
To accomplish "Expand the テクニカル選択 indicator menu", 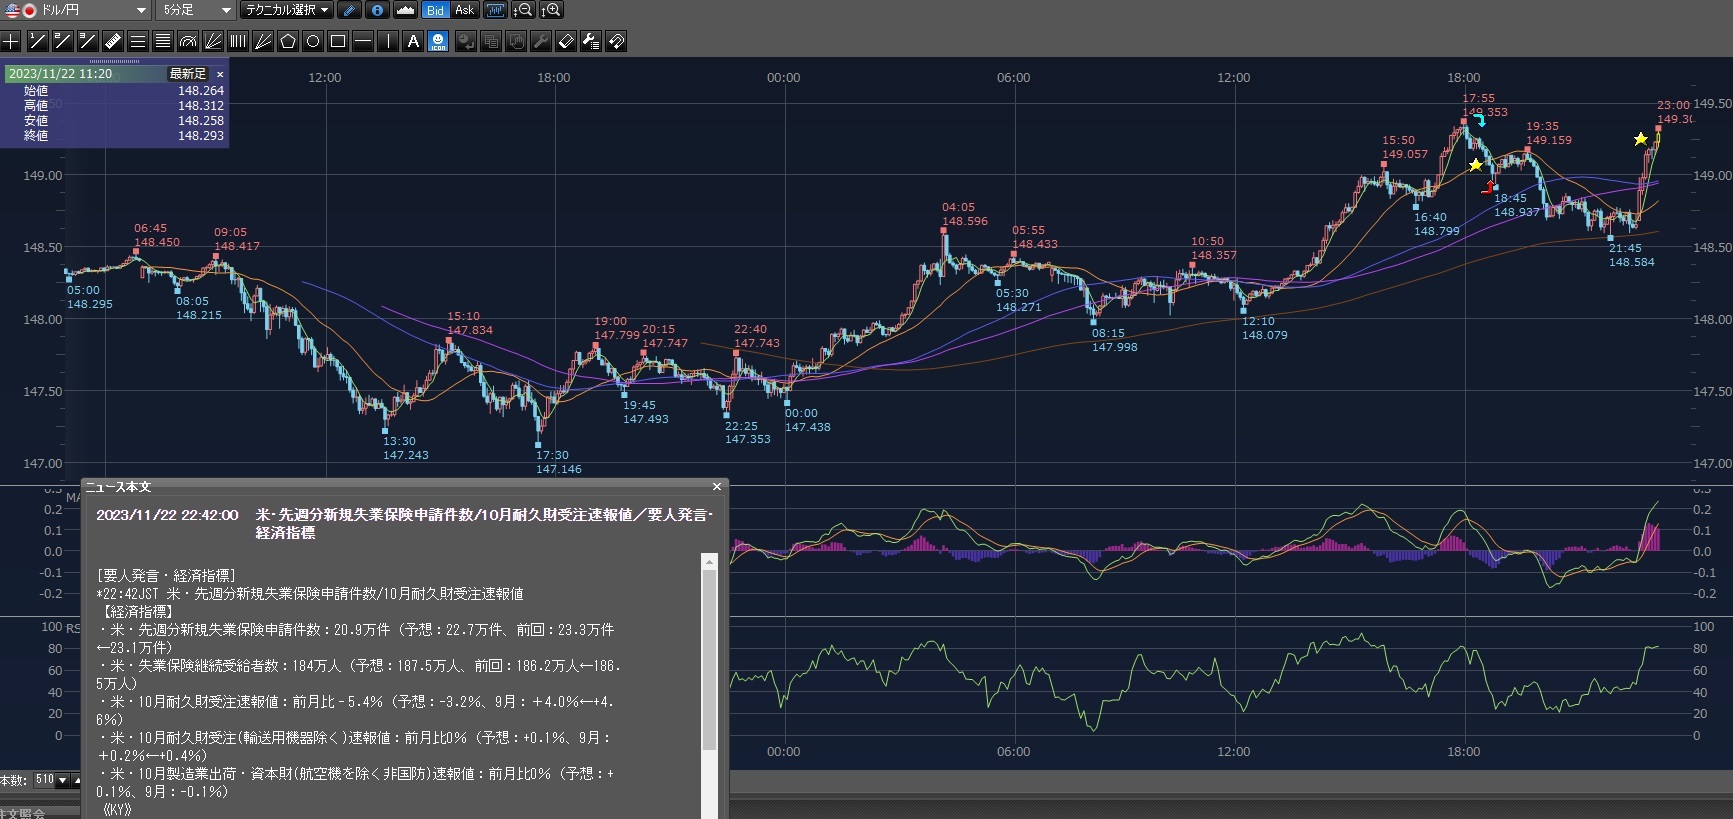I will (x=287, y=10).
